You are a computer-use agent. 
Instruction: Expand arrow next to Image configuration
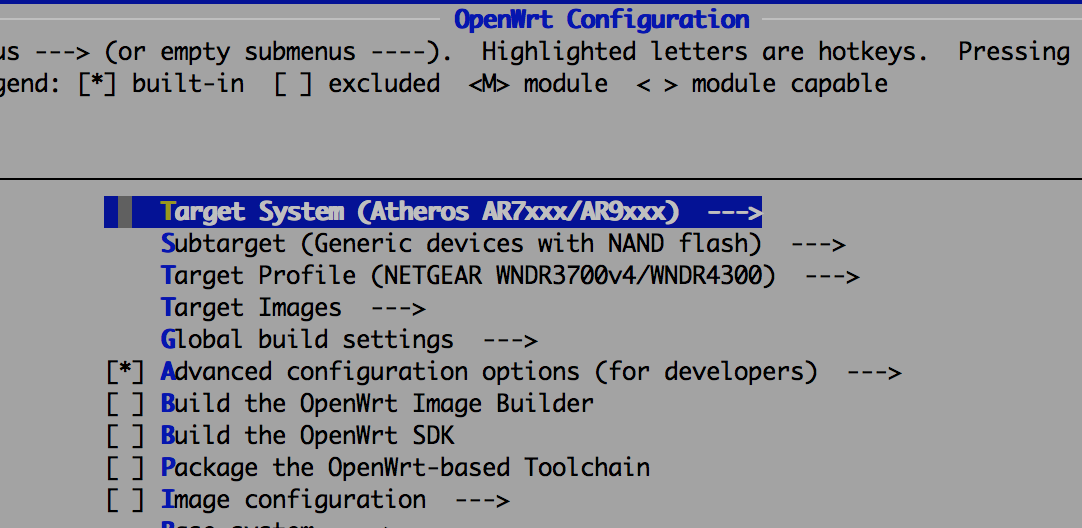pyautogui.click(x=482, y=500)
